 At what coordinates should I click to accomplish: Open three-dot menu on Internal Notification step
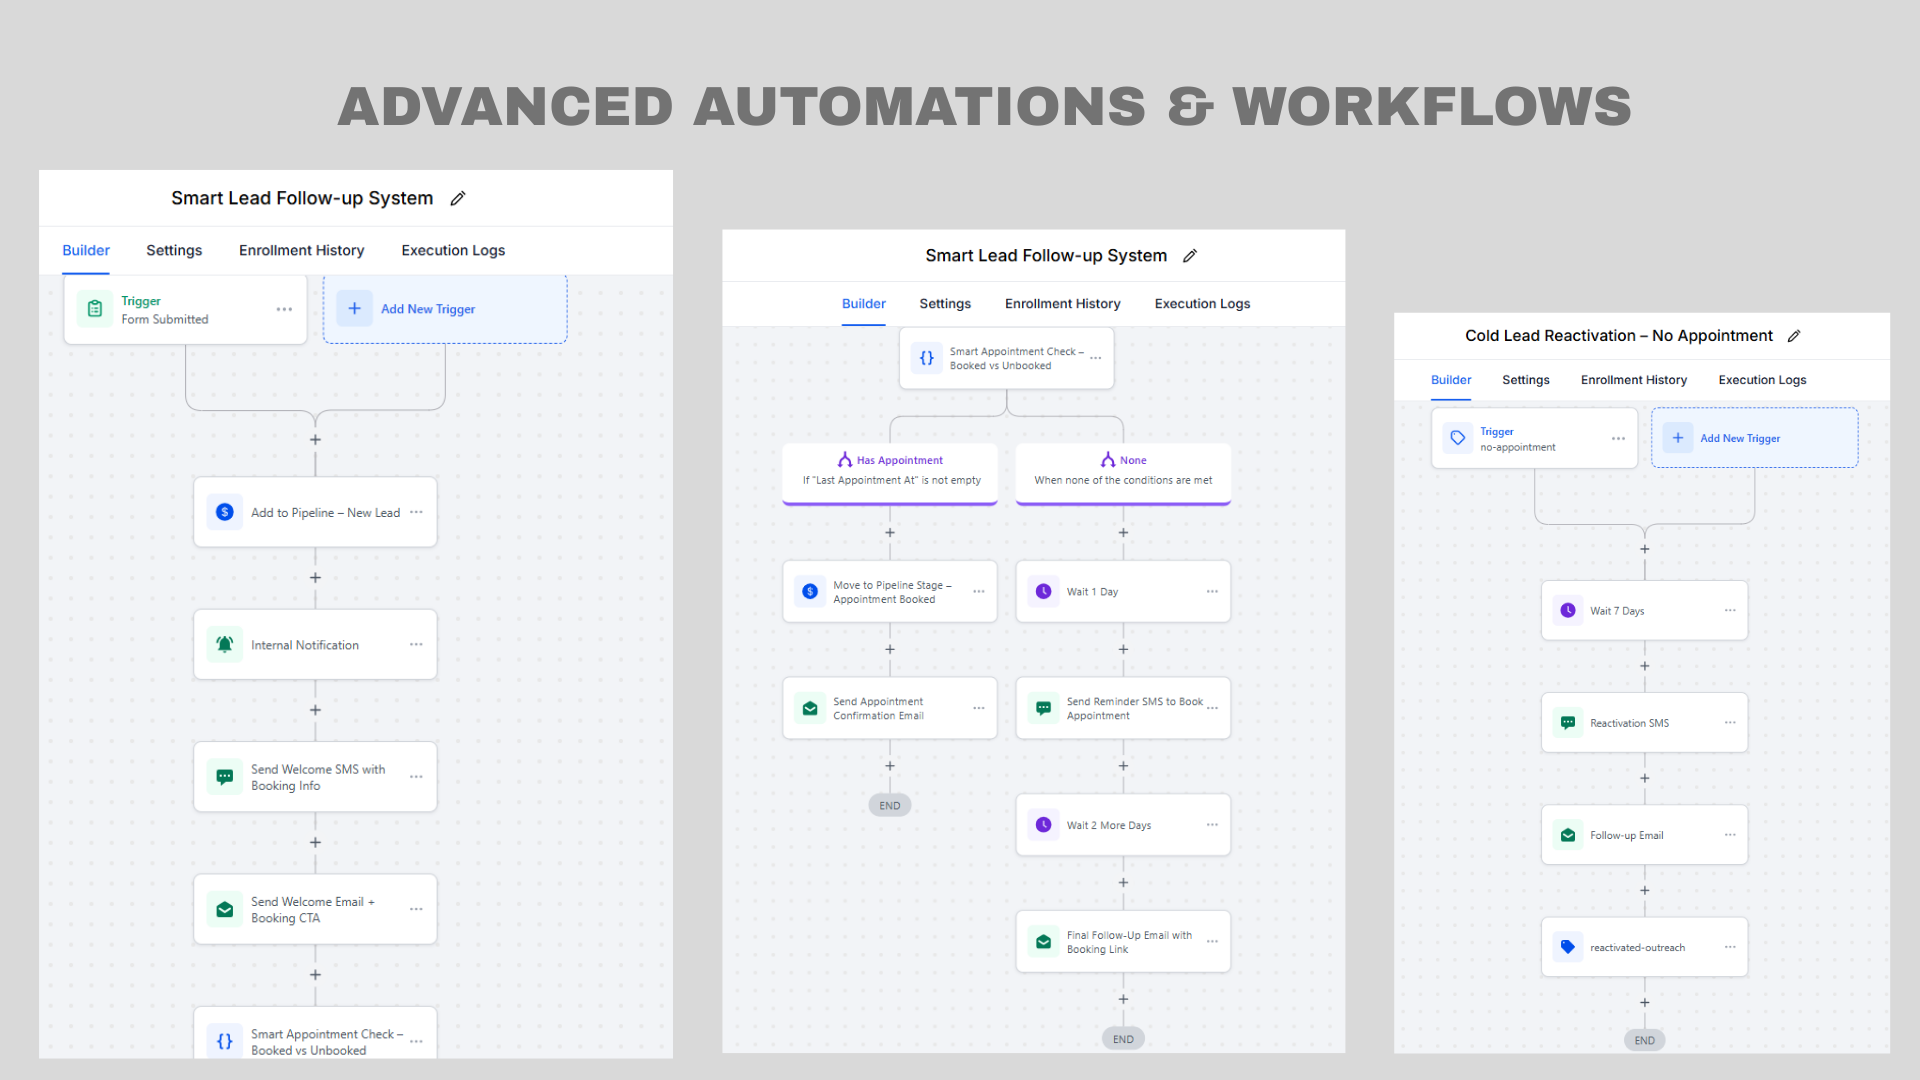click(x=416, y=645)
